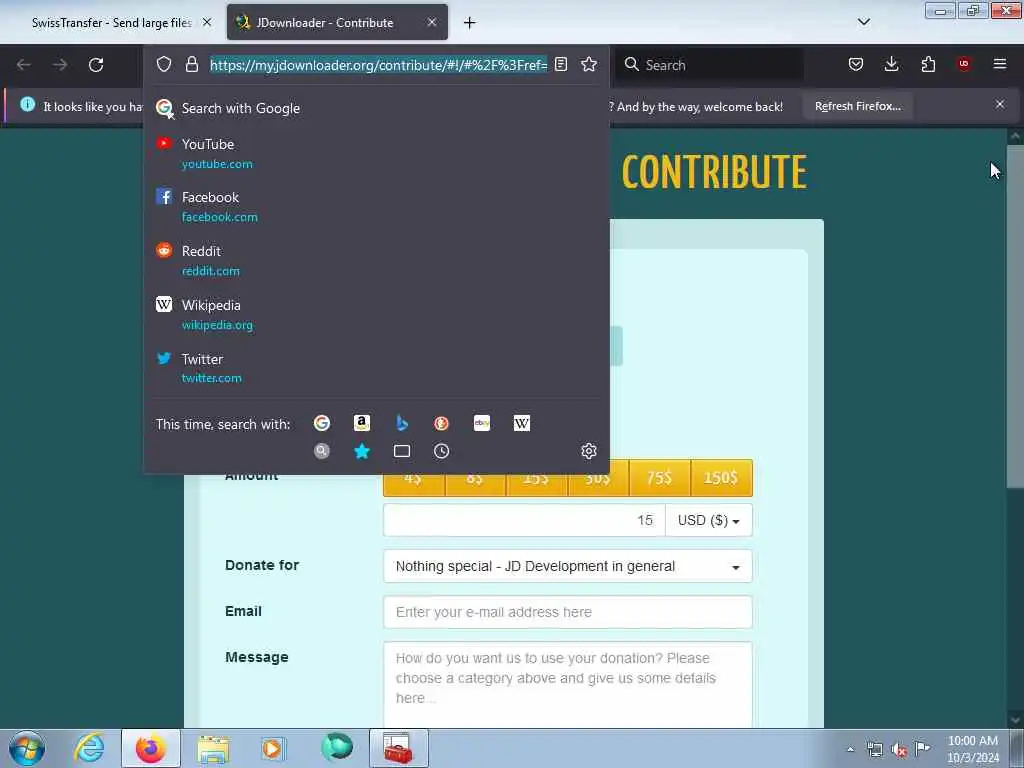Search open tabs using the tab icon
1024x768 pixels.
[402, 451]
